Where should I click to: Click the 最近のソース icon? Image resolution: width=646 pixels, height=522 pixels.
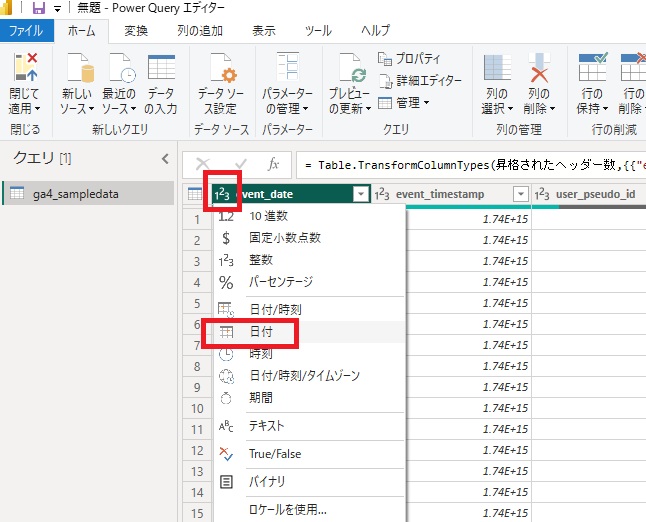pos(122,67)
